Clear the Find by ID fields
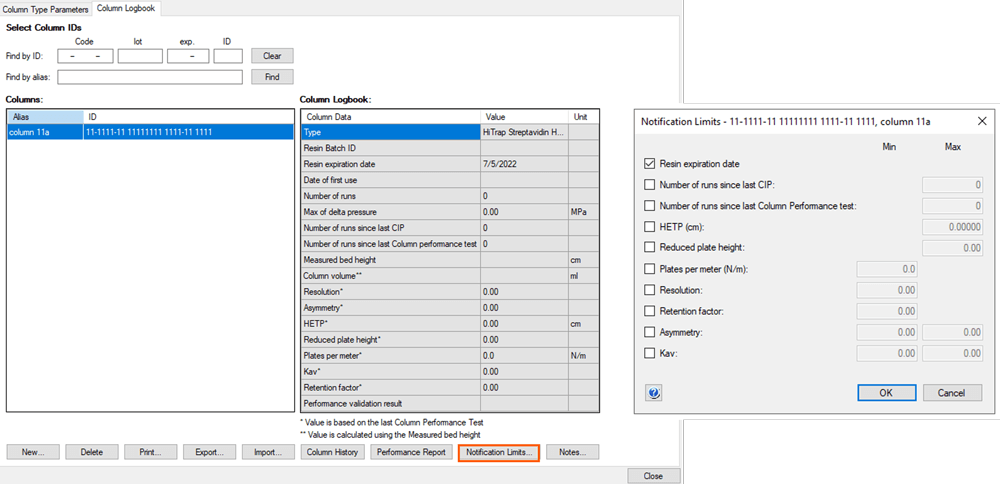The height and width of the screenshot is (484, 1000). [x=272, y=56]
